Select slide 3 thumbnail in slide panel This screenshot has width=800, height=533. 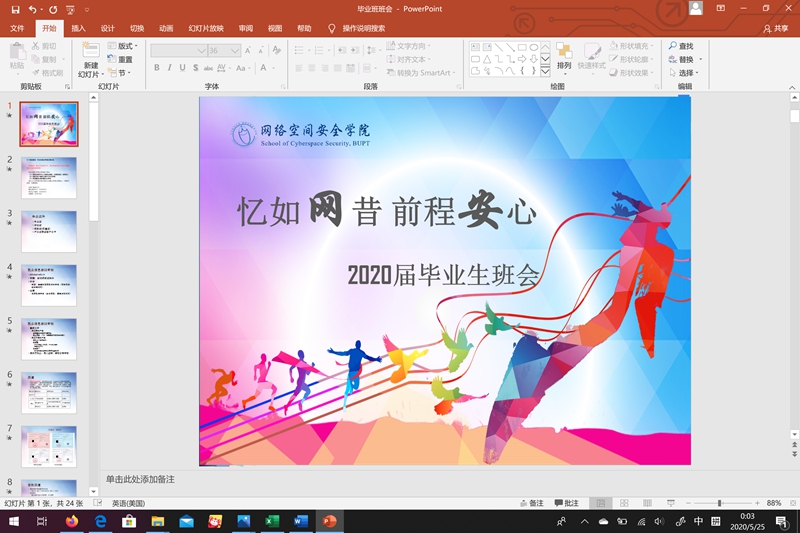click(49, 231)
